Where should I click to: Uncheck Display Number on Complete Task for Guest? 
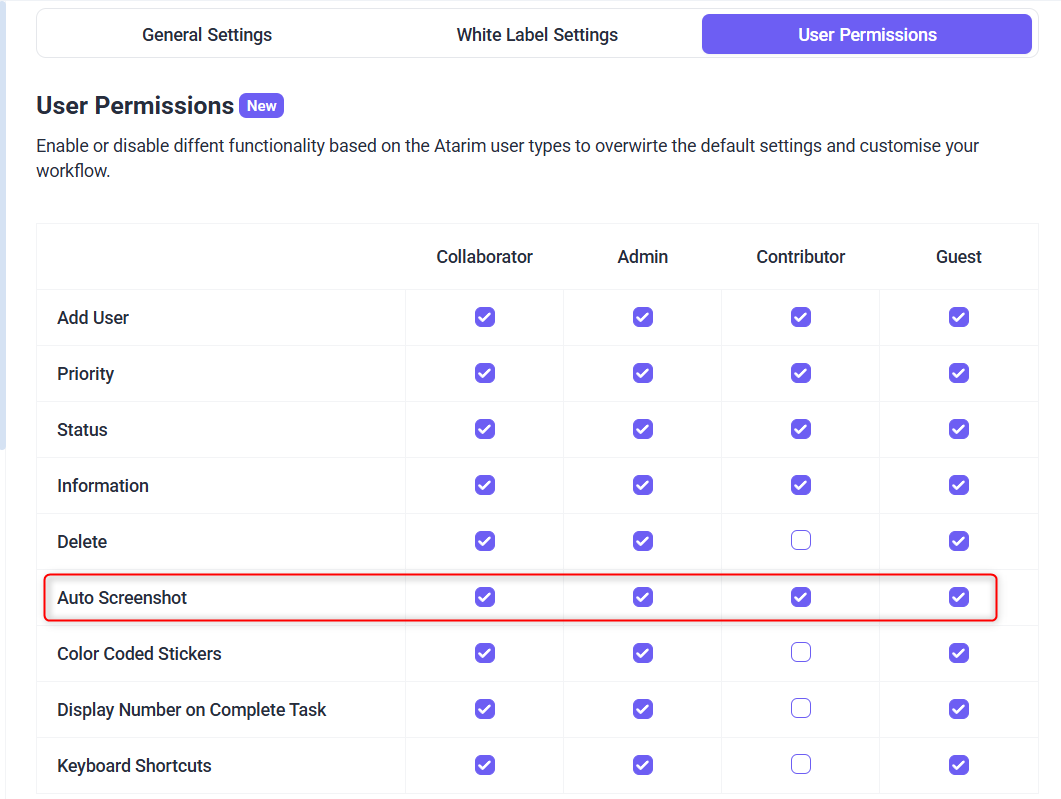pyautogui.click(x=959, y=709)
